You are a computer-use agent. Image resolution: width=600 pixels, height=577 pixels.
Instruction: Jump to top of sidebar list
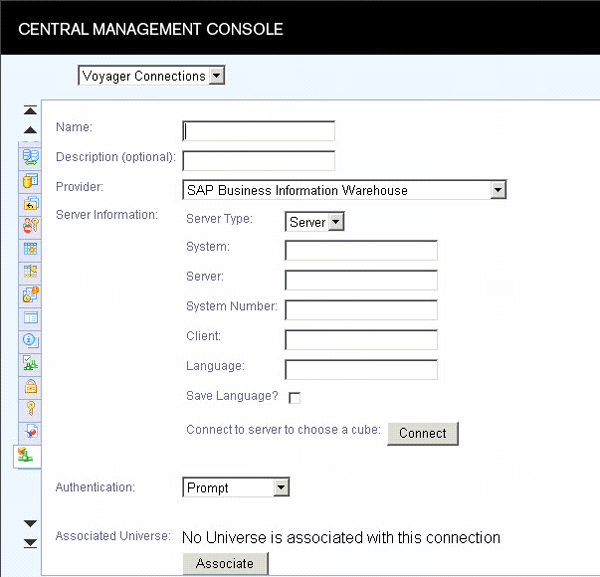30,110
